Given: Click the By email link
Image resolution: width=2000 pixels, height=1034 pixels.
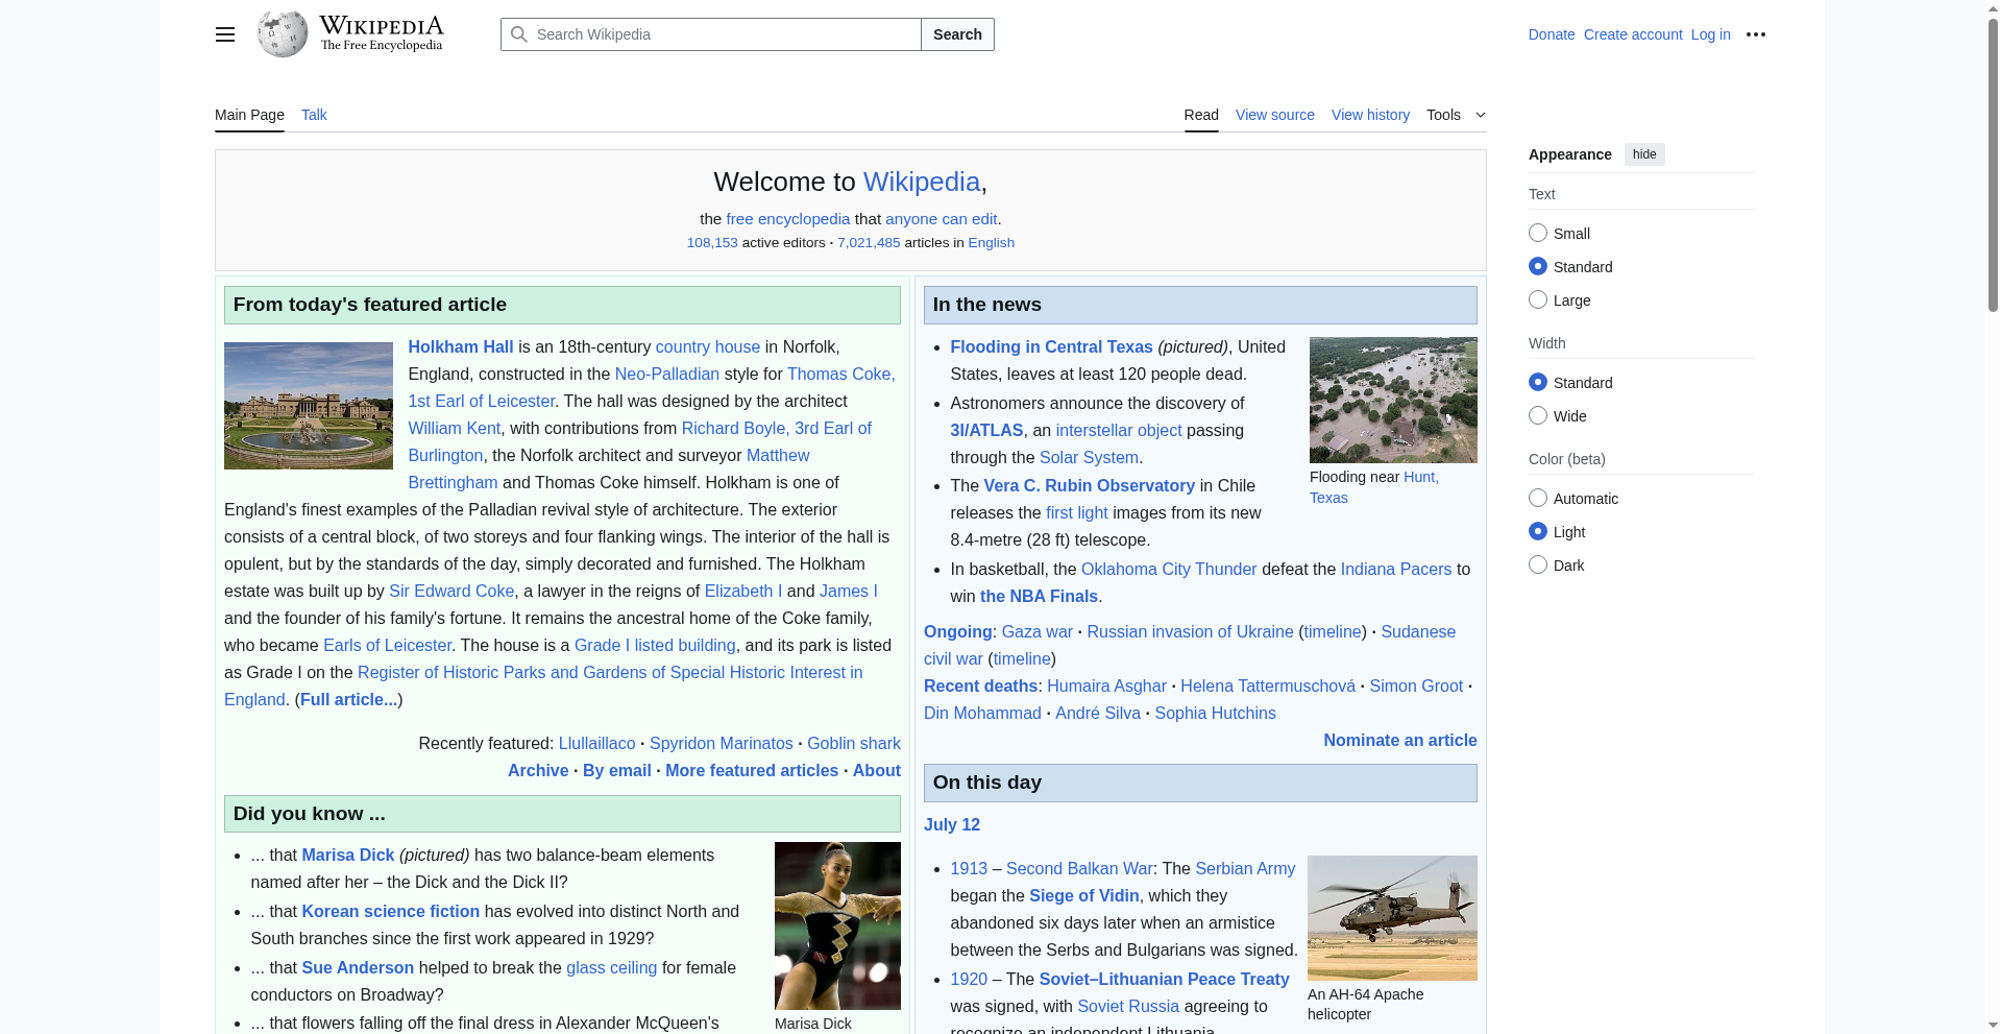Looking at the screenshot, I should [x=617, y=770].
